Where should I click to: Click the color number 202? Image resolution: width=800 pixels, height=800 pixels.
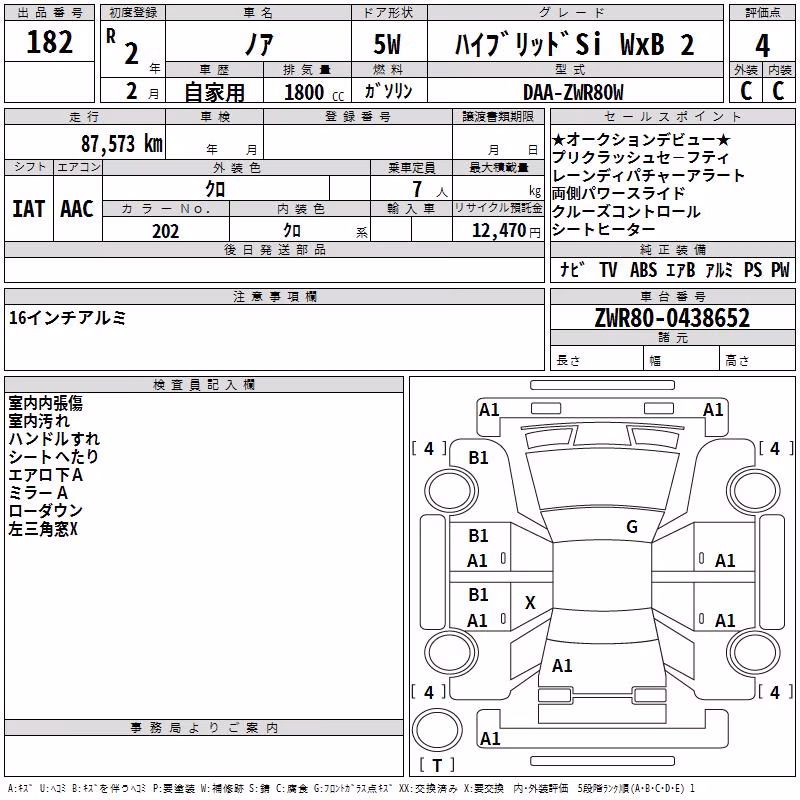[165, 231]
